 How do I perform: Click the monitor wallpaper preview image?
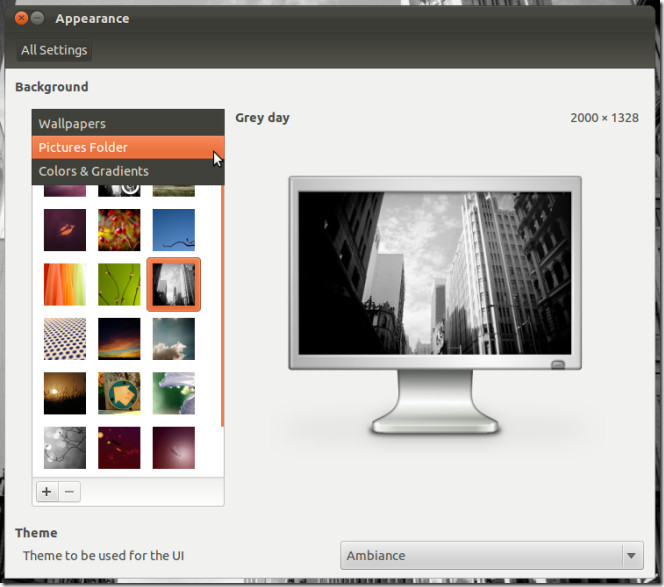[x=435, y=273]
